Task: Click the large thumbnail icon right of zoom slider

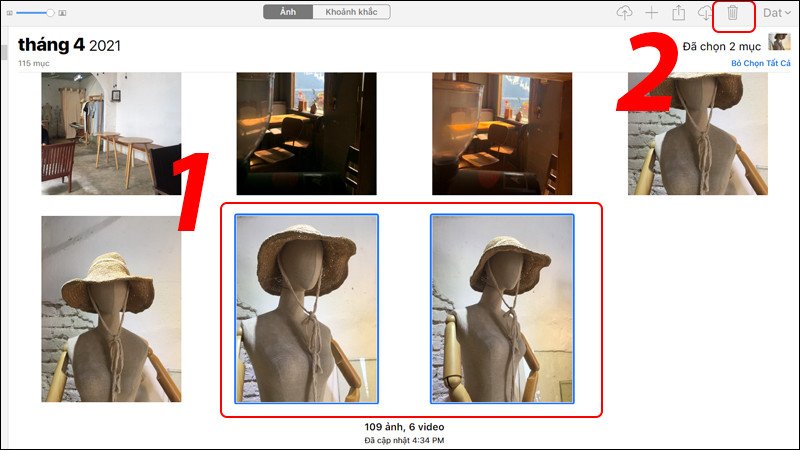Action: pyautogui.click(x=63, y=13)
